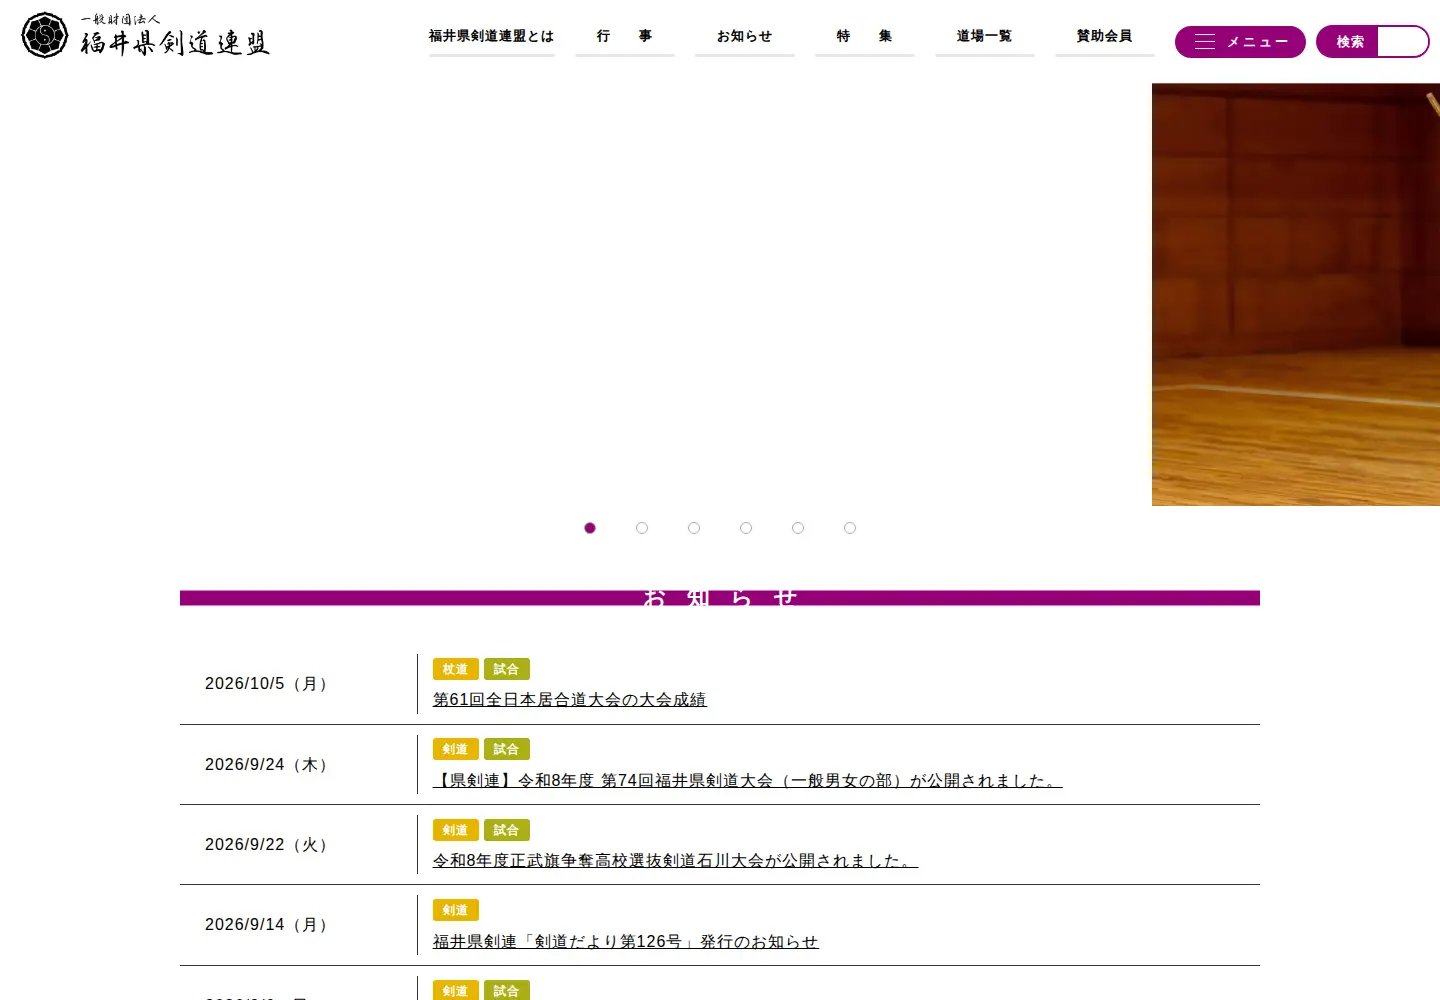This screenshot has width=1440, height=1000.
Task: Open the 第74回福井県剣道大会 announcement link
Action: click(x=748, y=781)
